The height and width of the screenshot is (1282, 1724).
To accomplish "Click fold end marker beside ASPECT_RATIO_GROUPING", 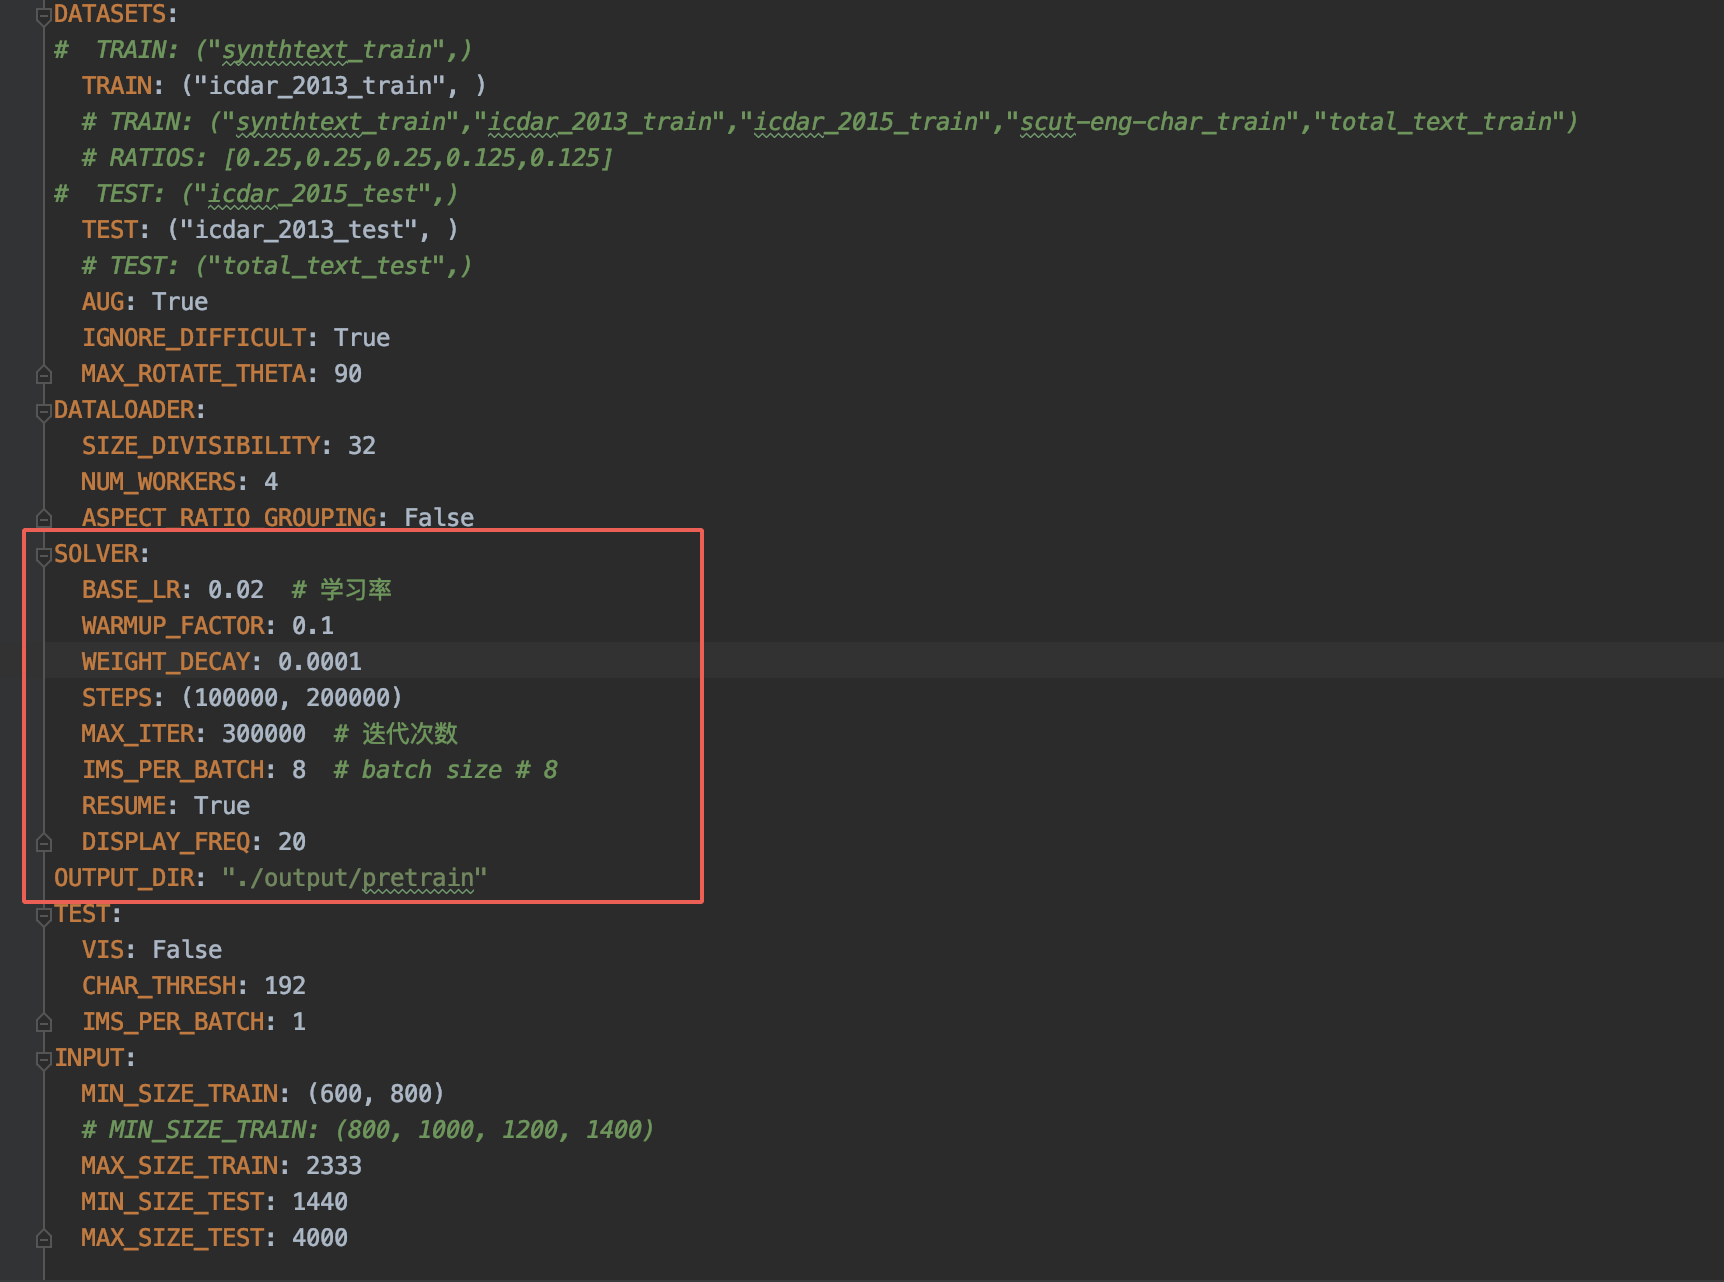I will tap(43, 518).
